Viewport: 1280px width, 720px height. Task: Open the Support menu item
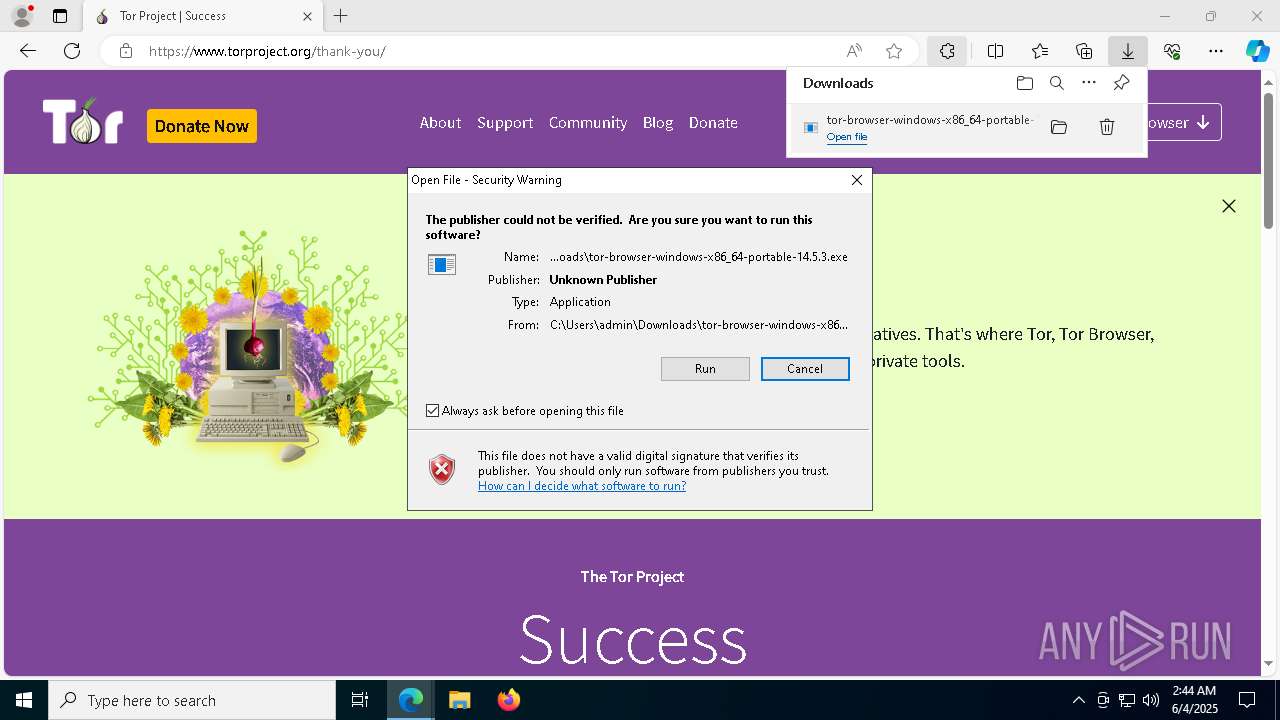click(x=505, y=122)
